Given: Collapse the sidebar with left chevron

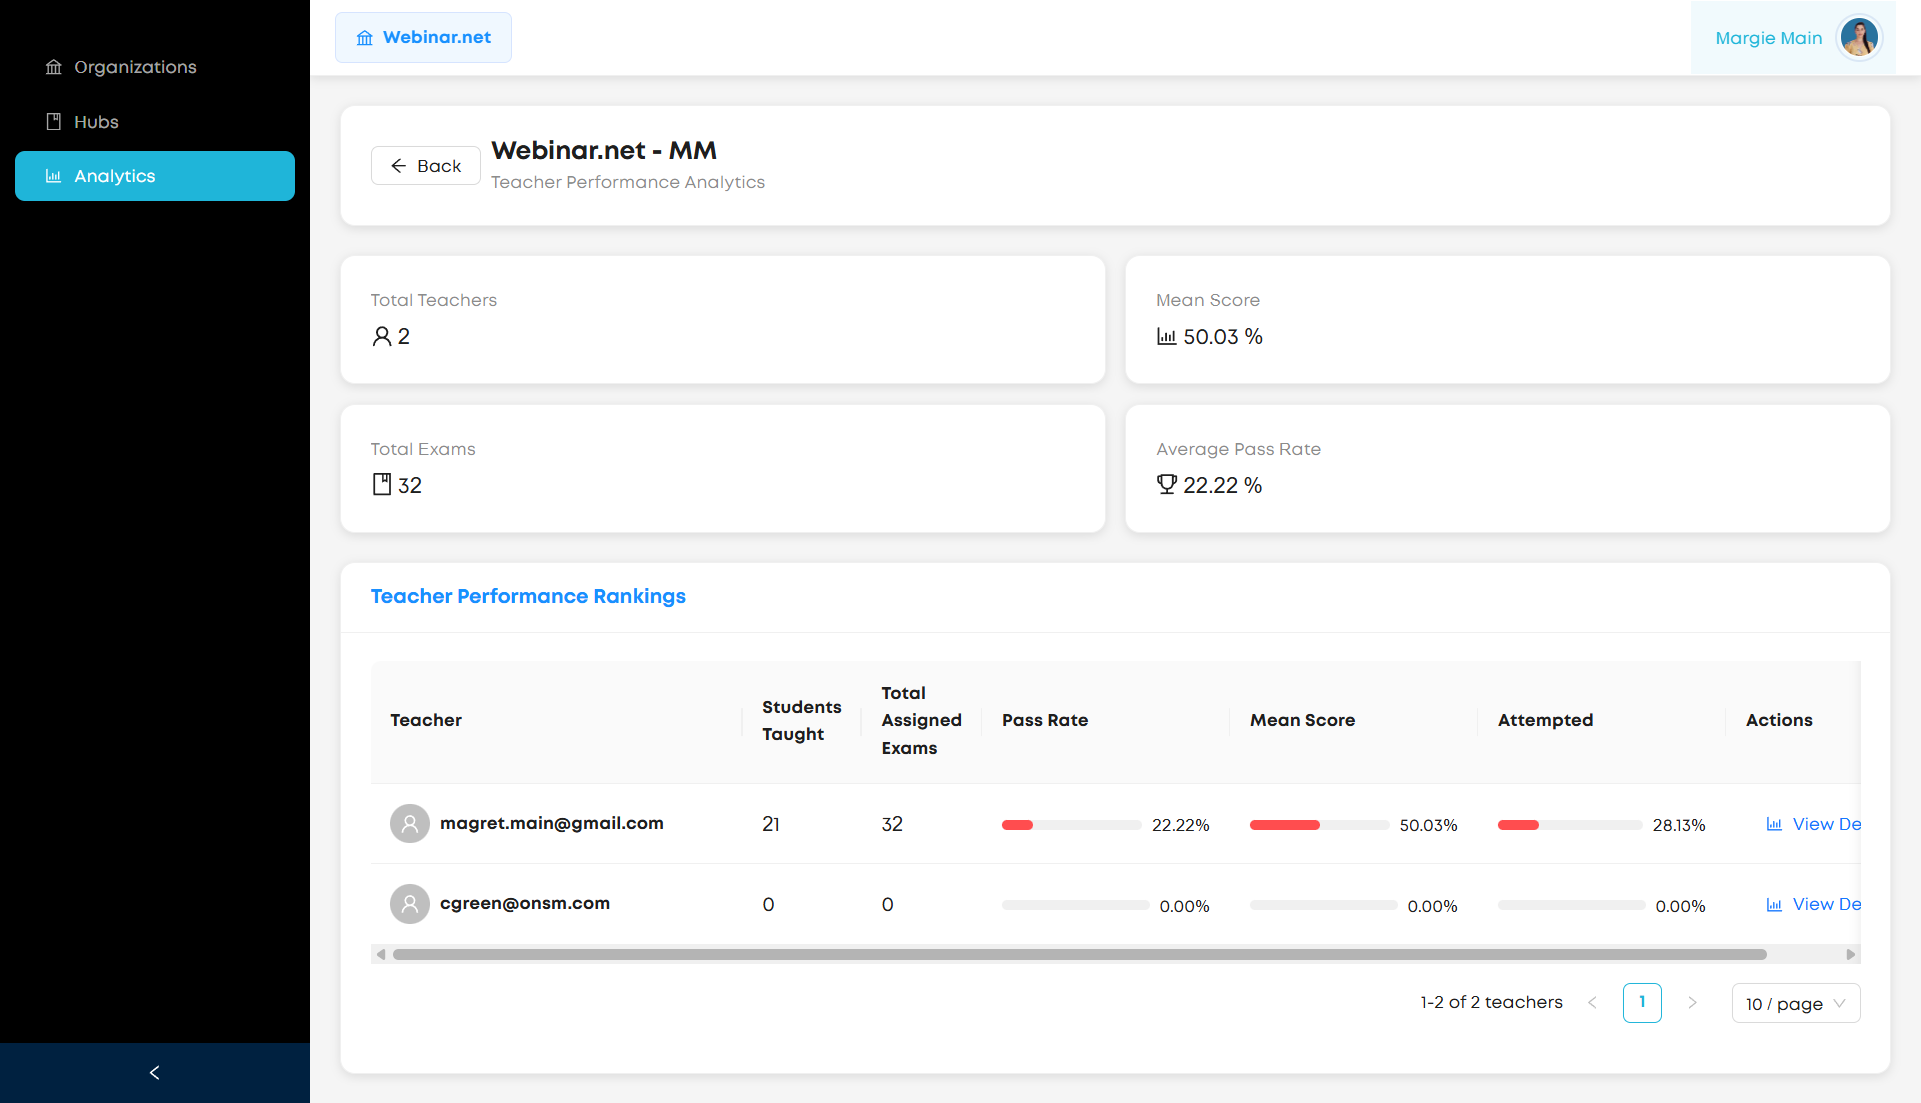Looking at the screenshot, I should point(154,1073).
